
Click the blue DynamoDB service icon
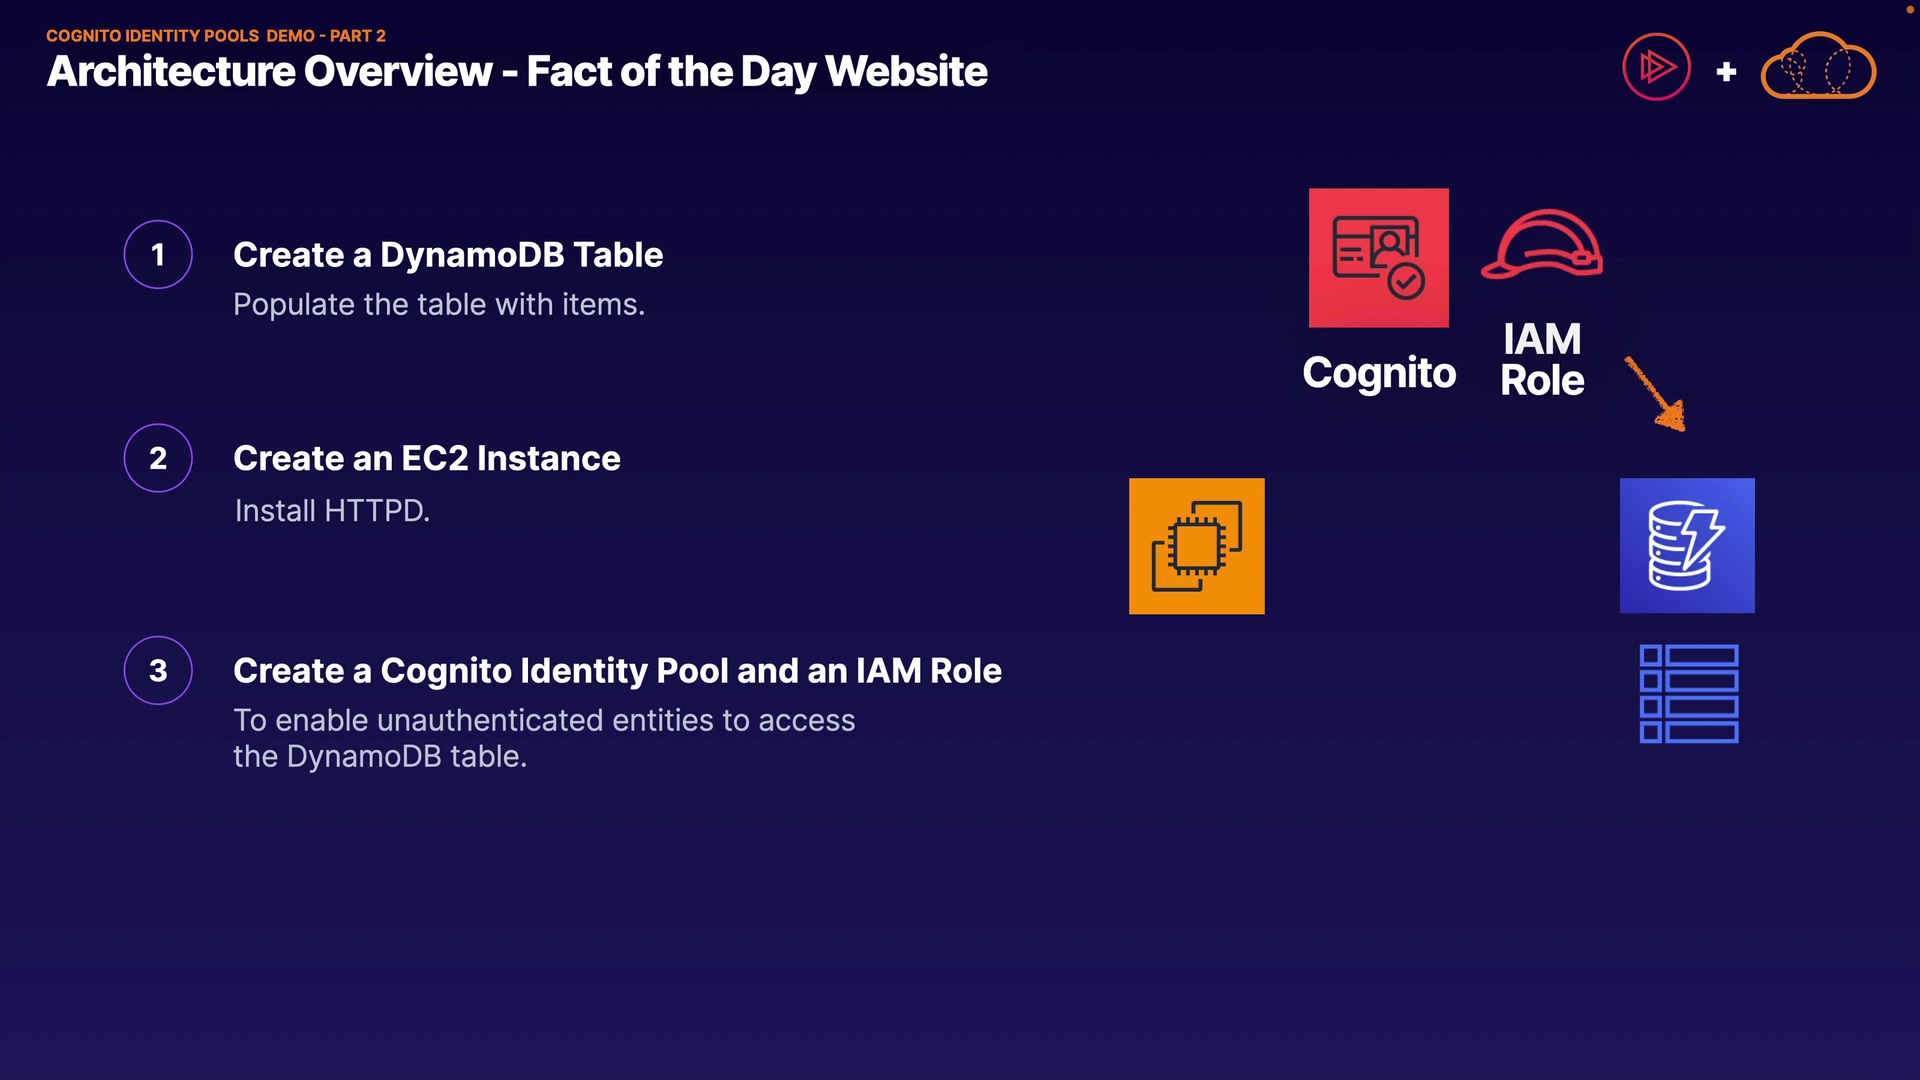click(1687, 546)
